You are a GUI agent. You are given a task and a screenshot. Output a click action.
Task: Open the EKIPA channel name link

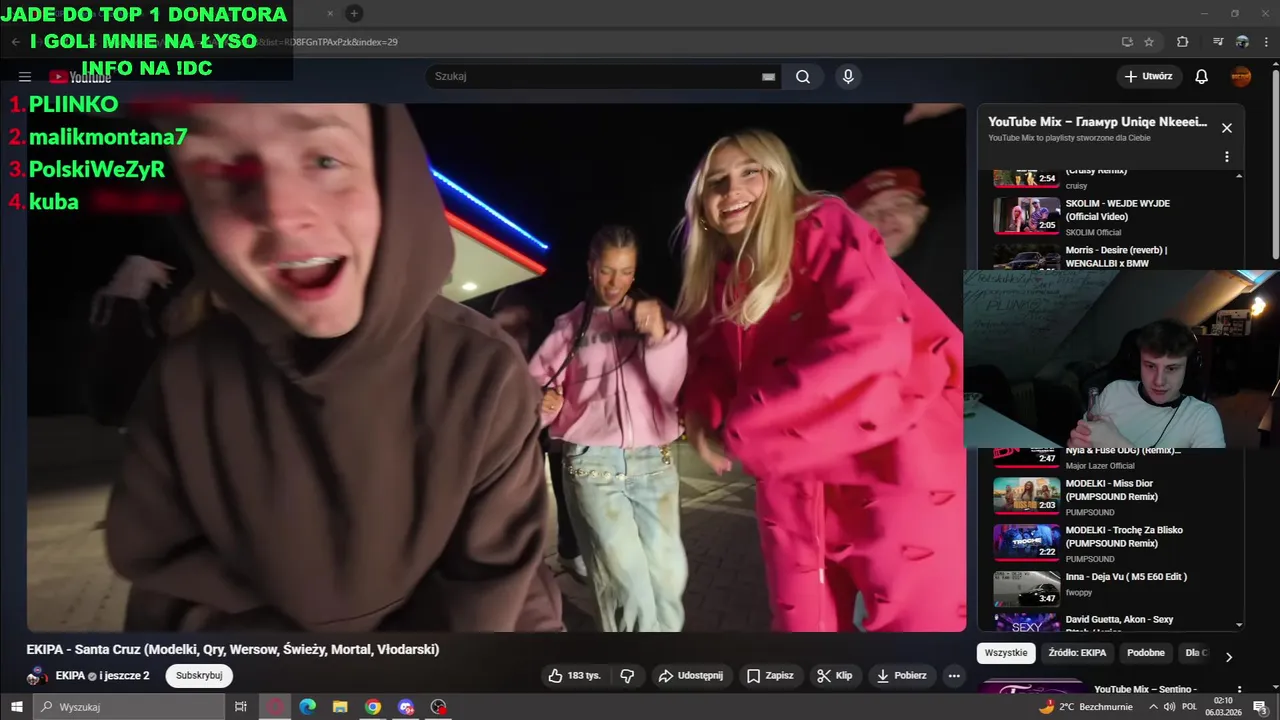pos(70,676)
